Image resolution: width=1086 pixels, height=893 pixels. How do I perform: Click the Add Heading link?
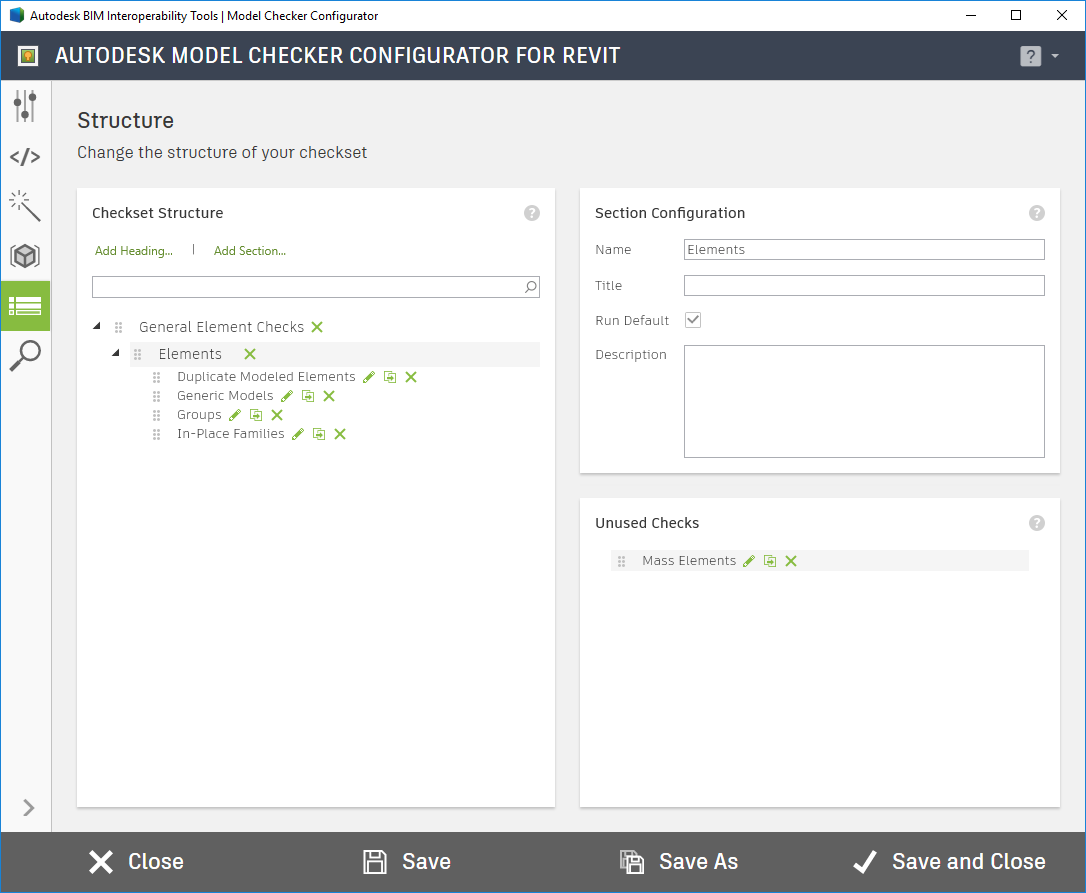[133, 250]
